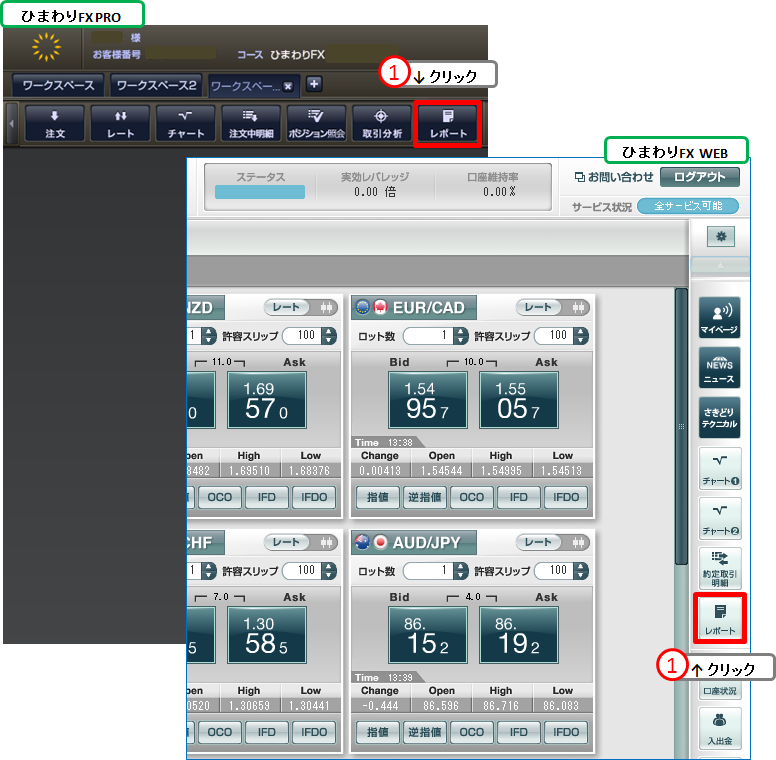Click IFD button on the NZD panel
This screenshot has width=776, height=760.
click(267, 497)
